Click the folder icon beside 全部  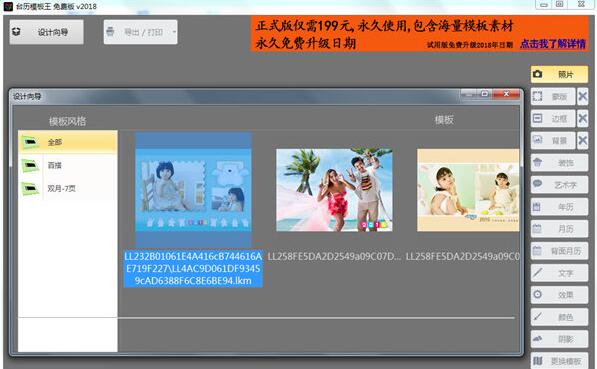coord(30,142)
